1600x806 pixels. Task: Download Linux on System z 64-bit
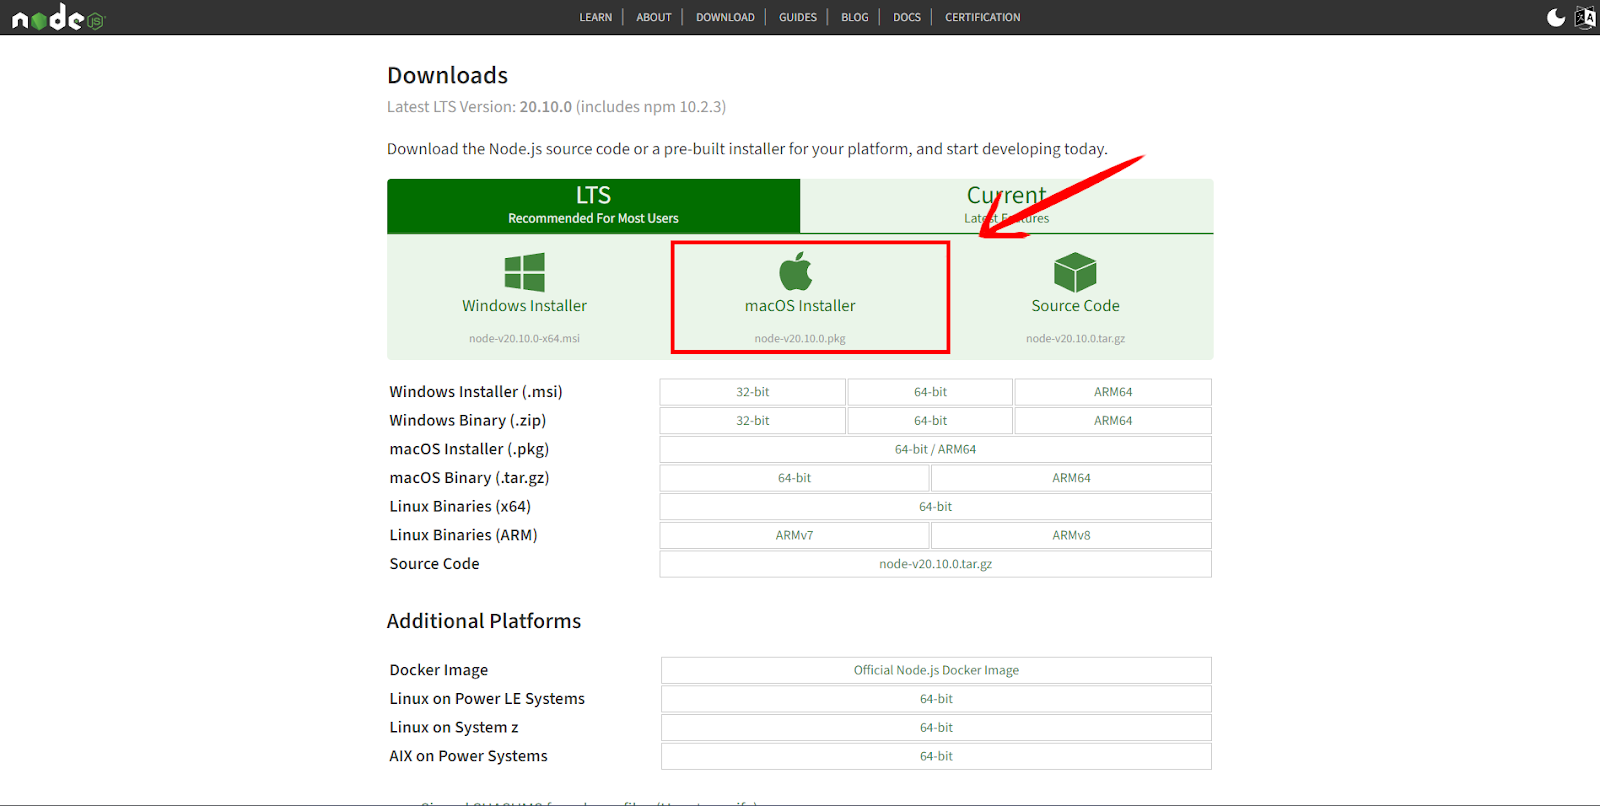[x=936, y=728]
